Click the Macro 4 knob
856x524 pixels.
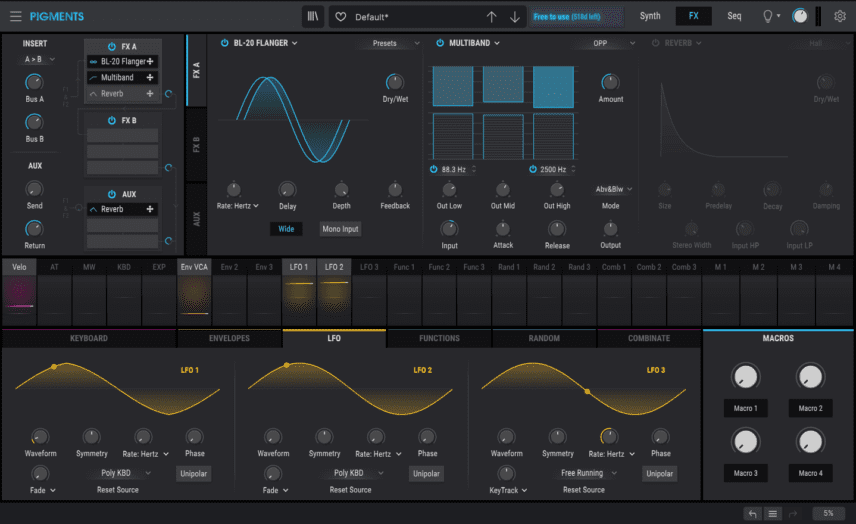point(810,442)
